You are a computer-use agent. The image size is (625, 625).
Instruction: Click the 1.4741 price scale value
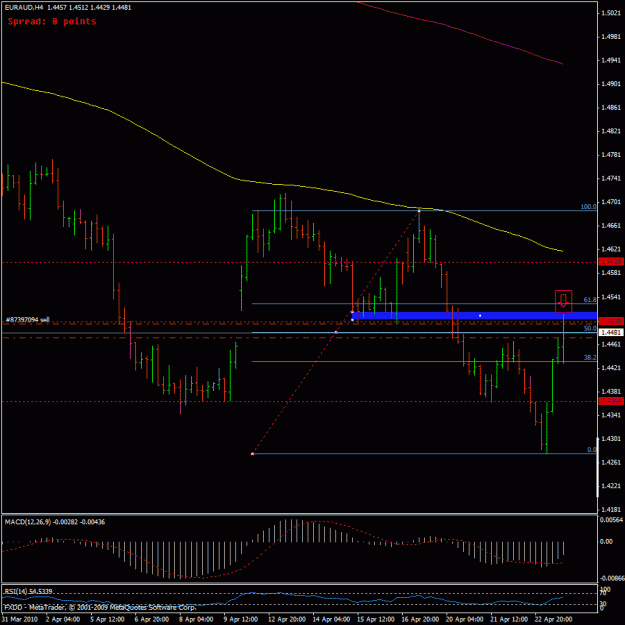pyautogui.click(x=610, y=178)
